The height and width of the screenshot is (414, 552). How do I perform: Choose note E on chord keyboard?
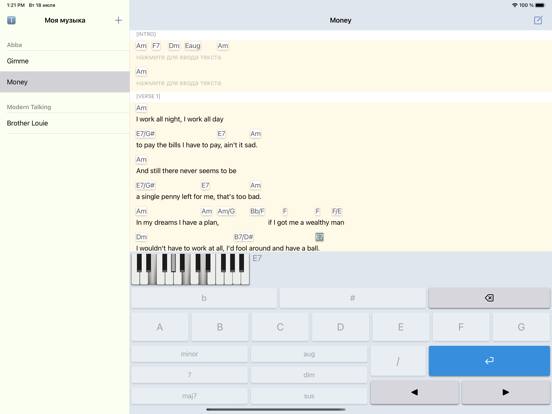click(401, 327)
